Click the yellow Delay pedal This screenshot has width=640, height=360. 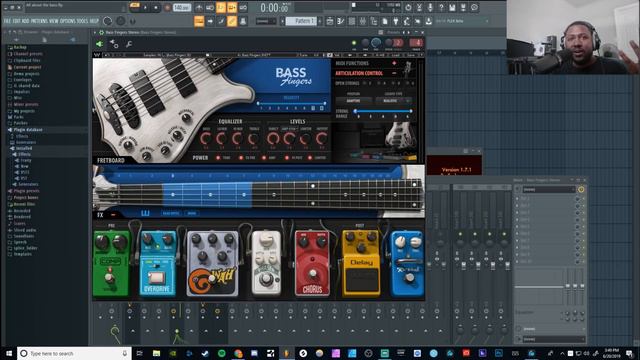(x=361, y=262)
